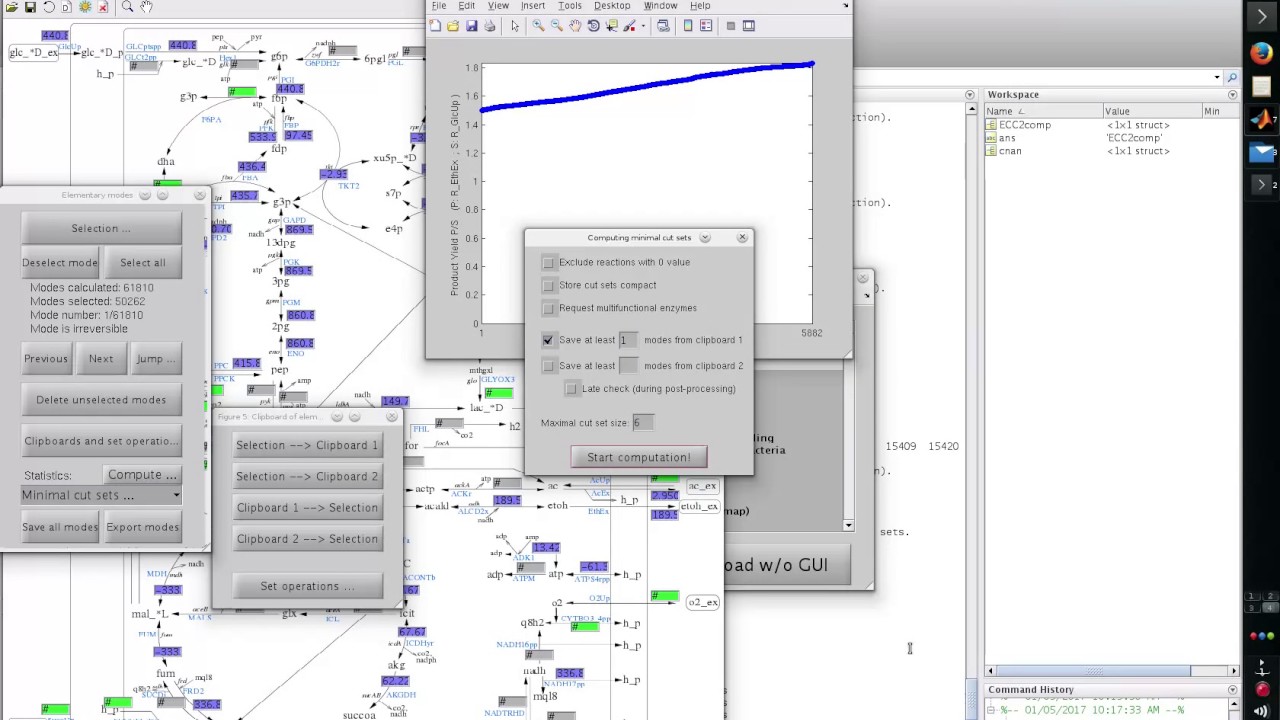Click the hand pan icon in map toolbar

tap(146, 7)
